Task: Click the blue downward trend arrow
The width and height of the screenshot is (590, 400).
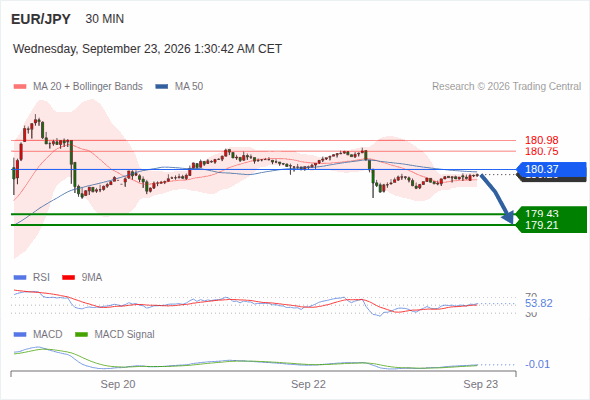Action: tap(497, 199)
